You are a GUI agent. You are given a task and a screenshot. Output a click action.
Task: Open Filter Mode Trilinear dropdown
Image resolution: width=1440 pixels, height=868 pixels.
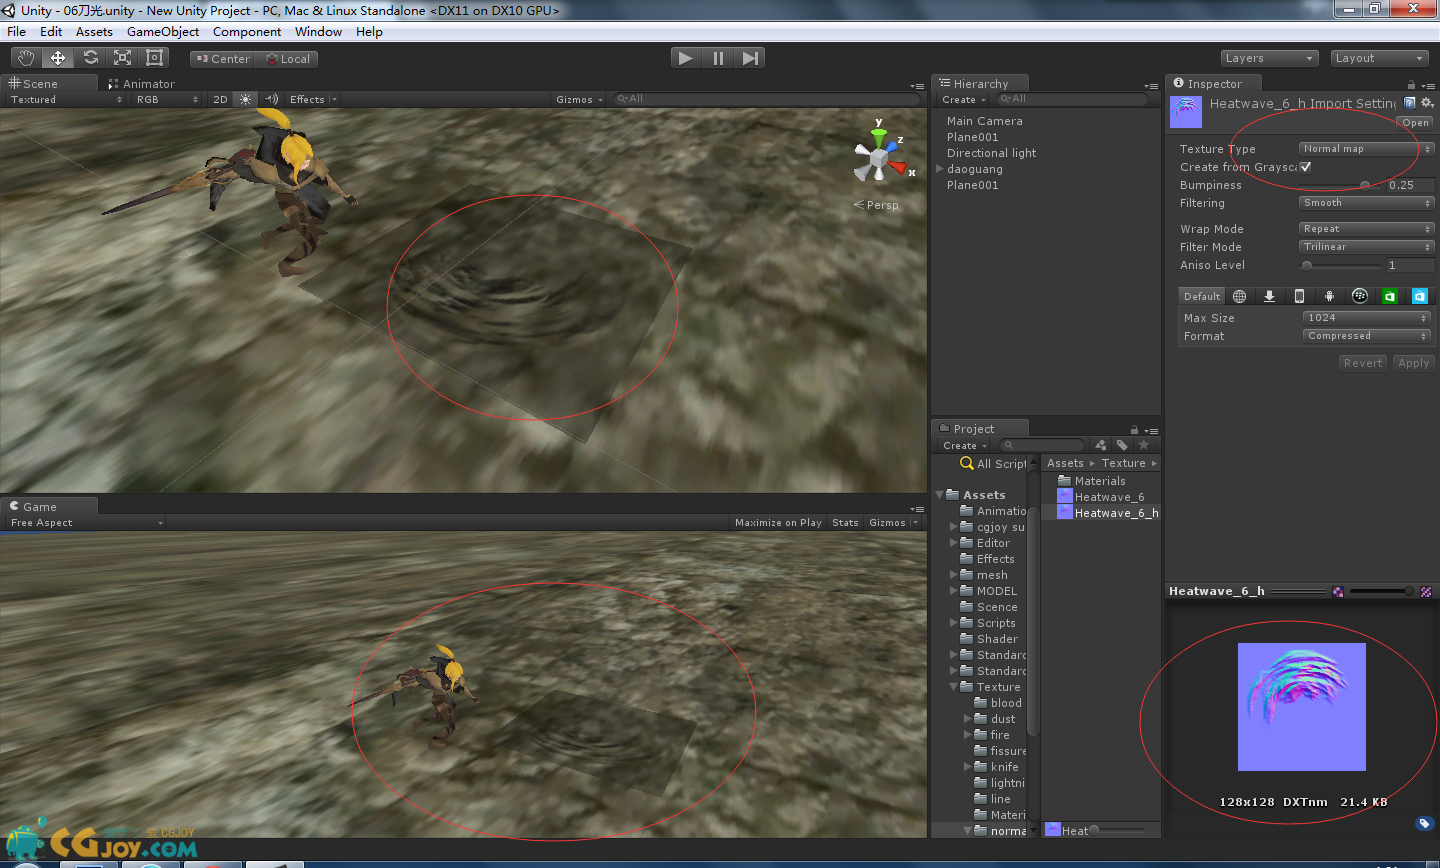click(x=1366, y=247)
